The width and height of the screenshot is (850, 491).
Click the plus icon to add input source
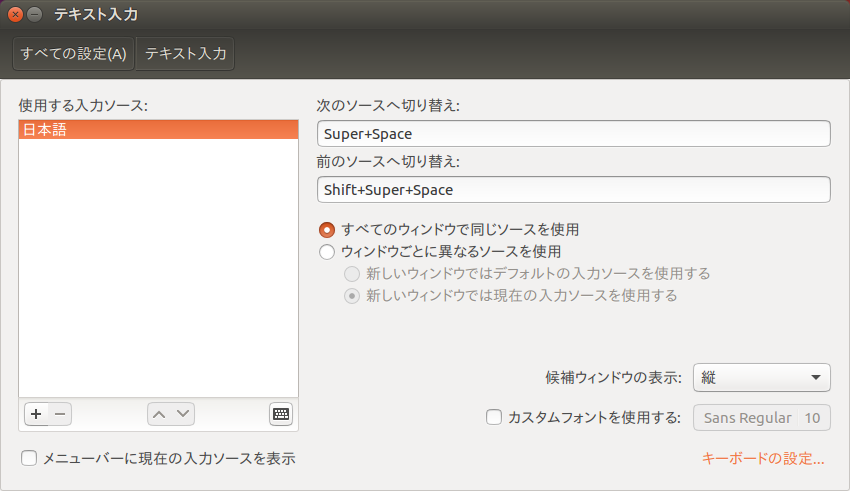click(35, 413)
